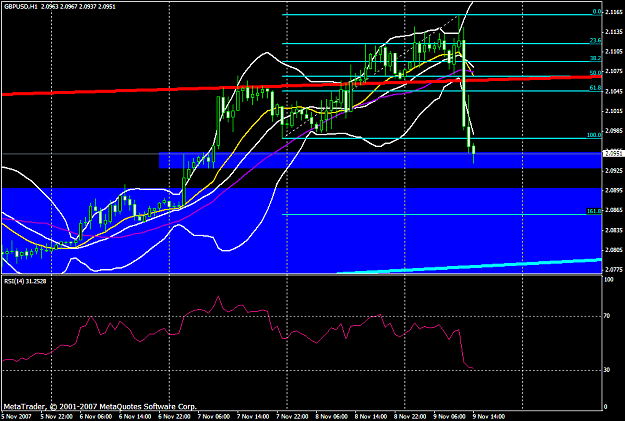Click the 2.1015 price axis label
Image resolution: width=625 pixels, height=421 pixels.
point(613,111)
